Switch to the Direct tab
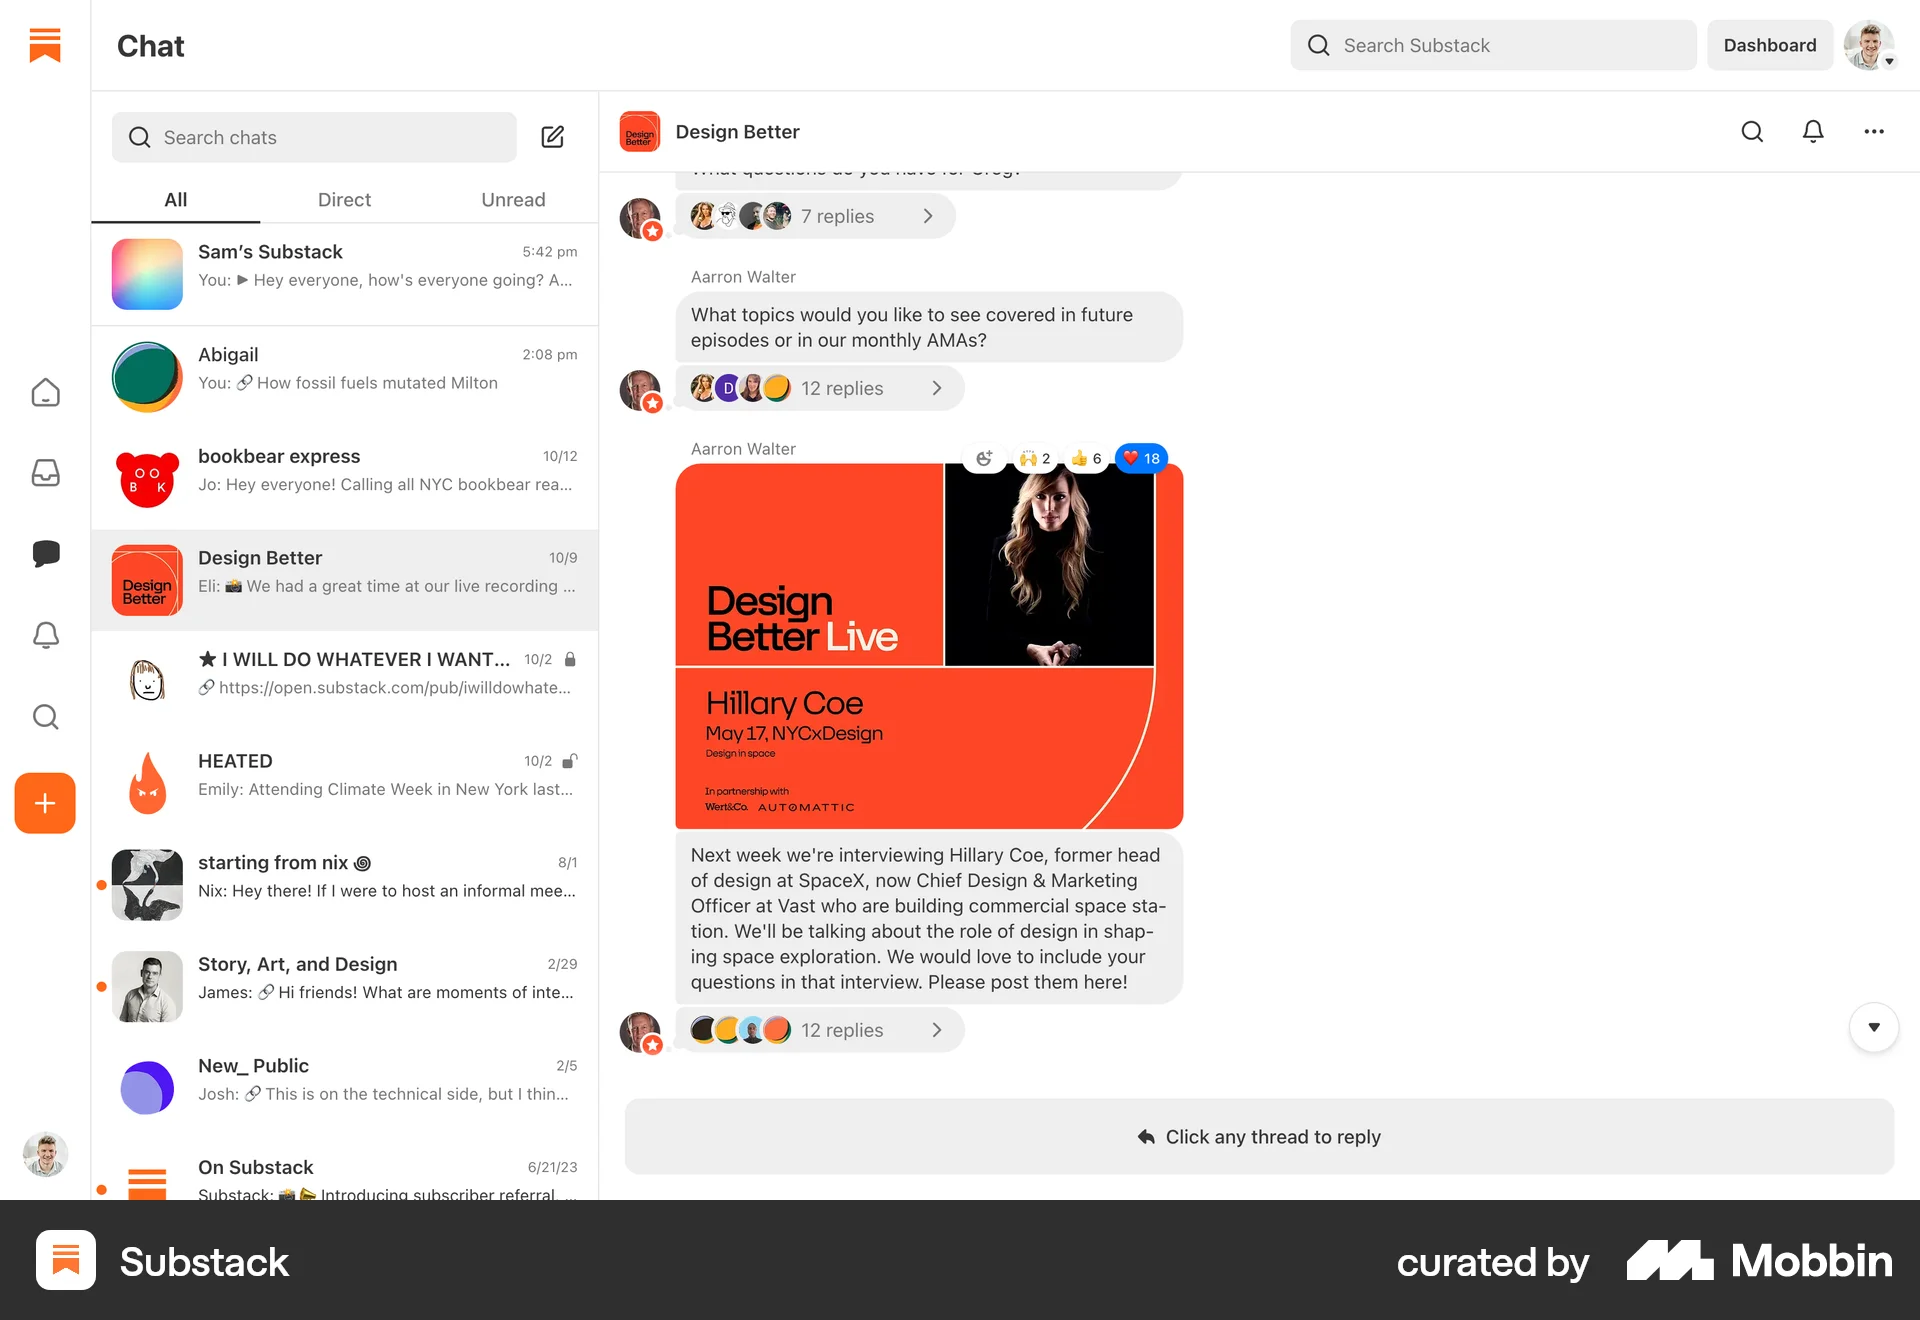 click(x=344, y=199)
